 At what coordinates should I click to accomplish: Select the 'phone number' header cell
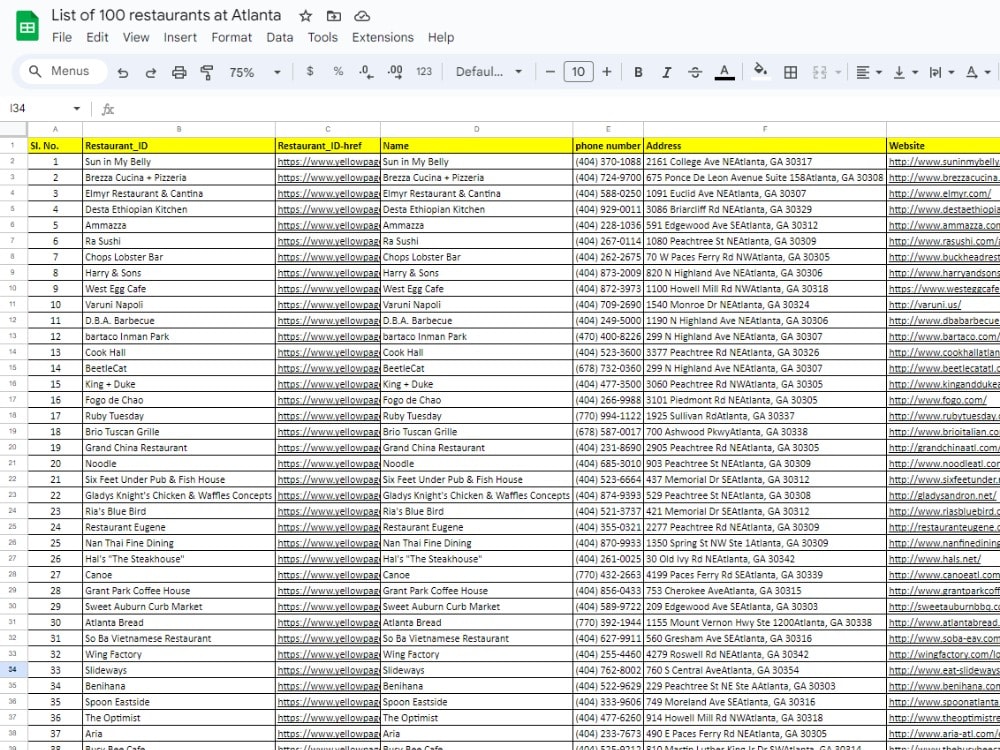[608, 145]
